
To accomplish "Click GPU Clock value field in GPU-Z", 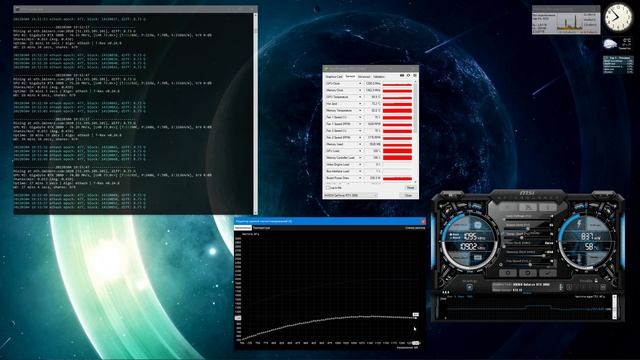I will pyautogui.click(x=373, y=83).
